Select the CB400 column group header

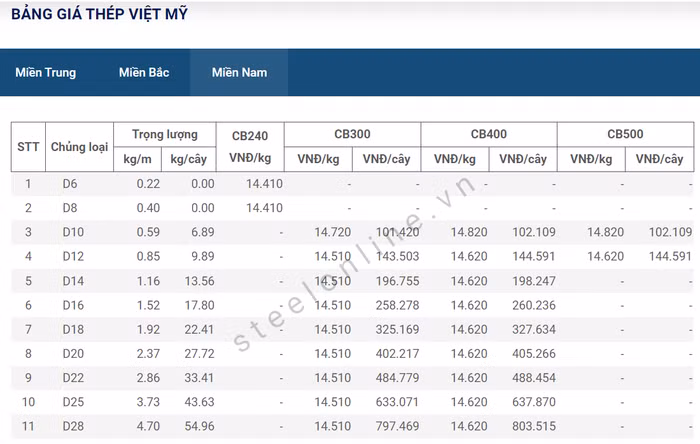click(488, 134)
